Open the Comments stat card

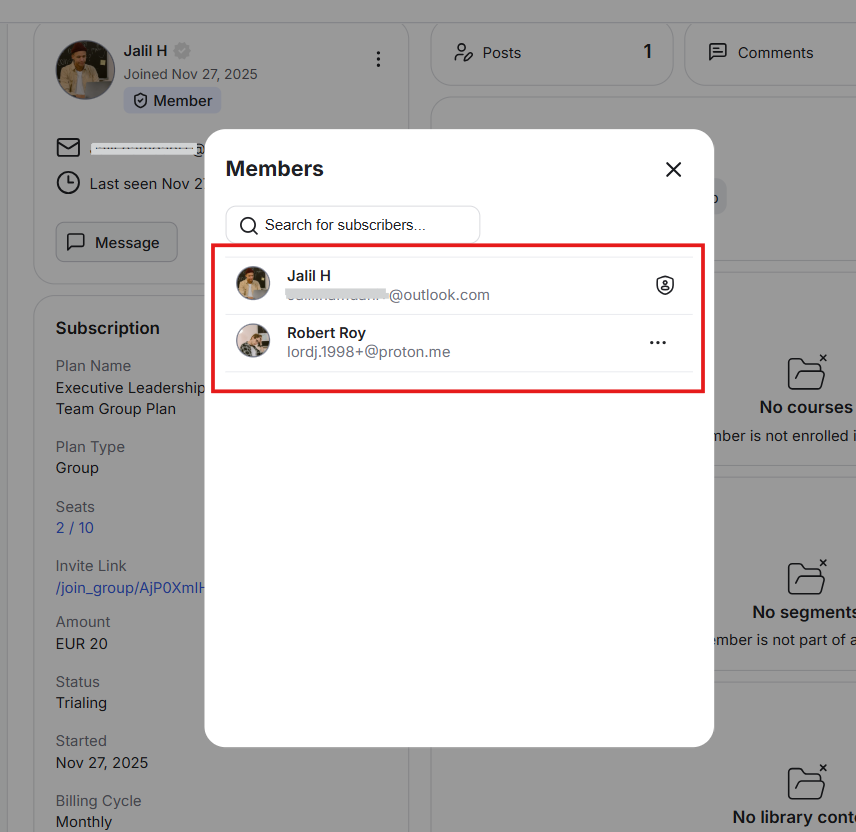point(770,53)
